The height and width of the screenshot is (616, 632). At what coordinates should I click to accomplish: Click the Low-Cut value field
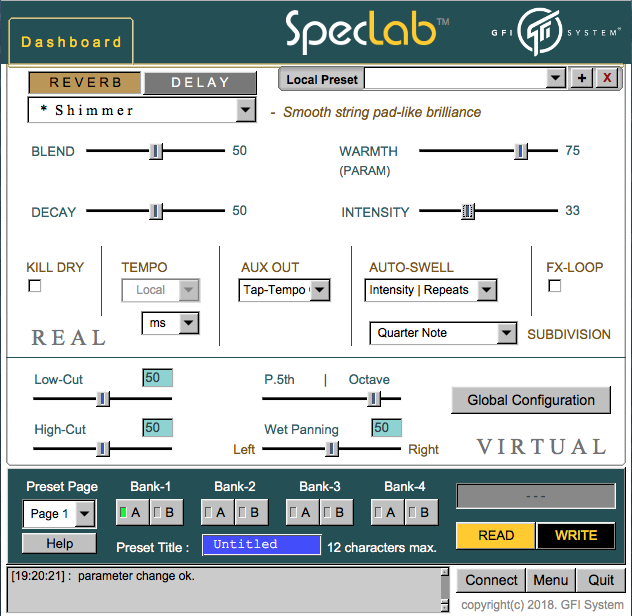coord(158,378)
